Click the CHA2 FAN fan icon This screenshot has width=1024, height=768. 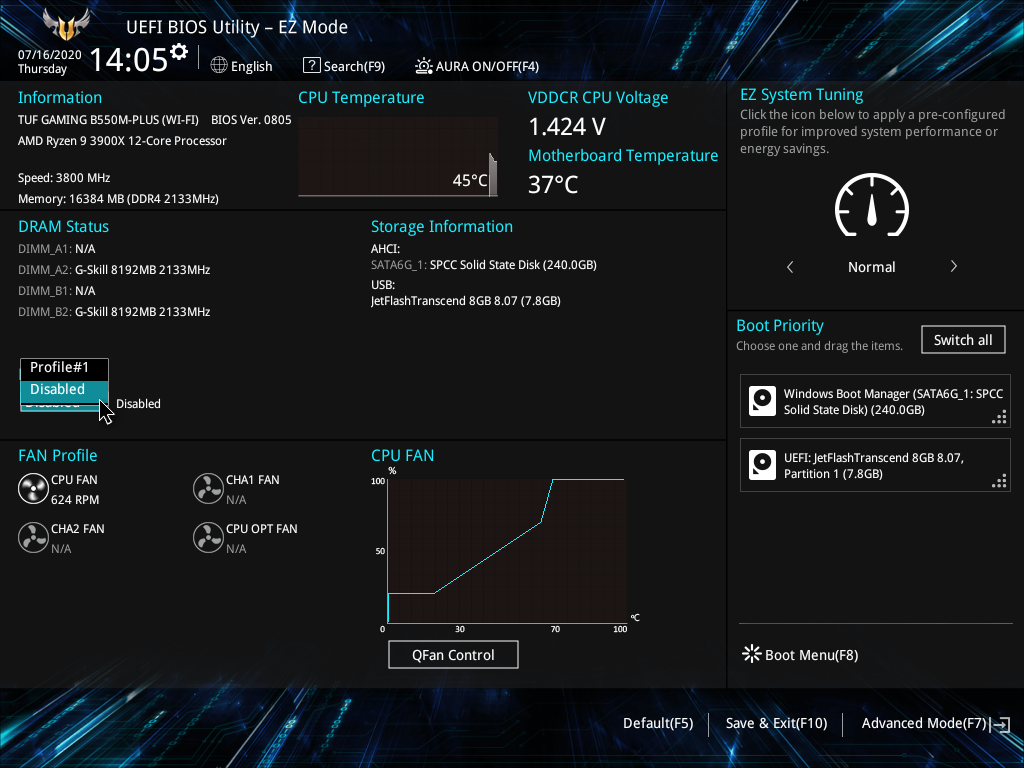pyautogui.click(x=33, y=537)
